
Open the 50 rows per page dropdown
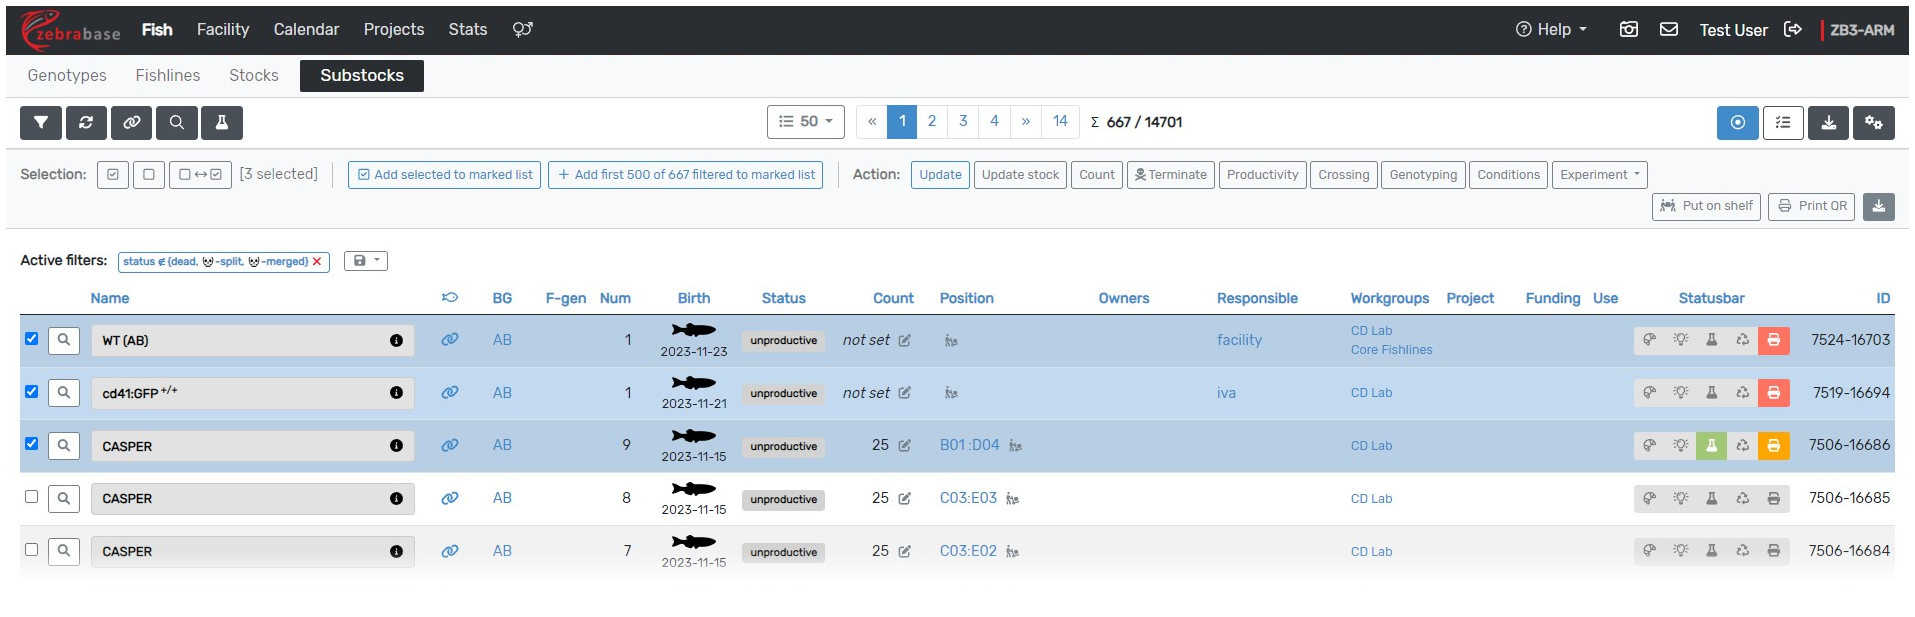coord(806,122)
